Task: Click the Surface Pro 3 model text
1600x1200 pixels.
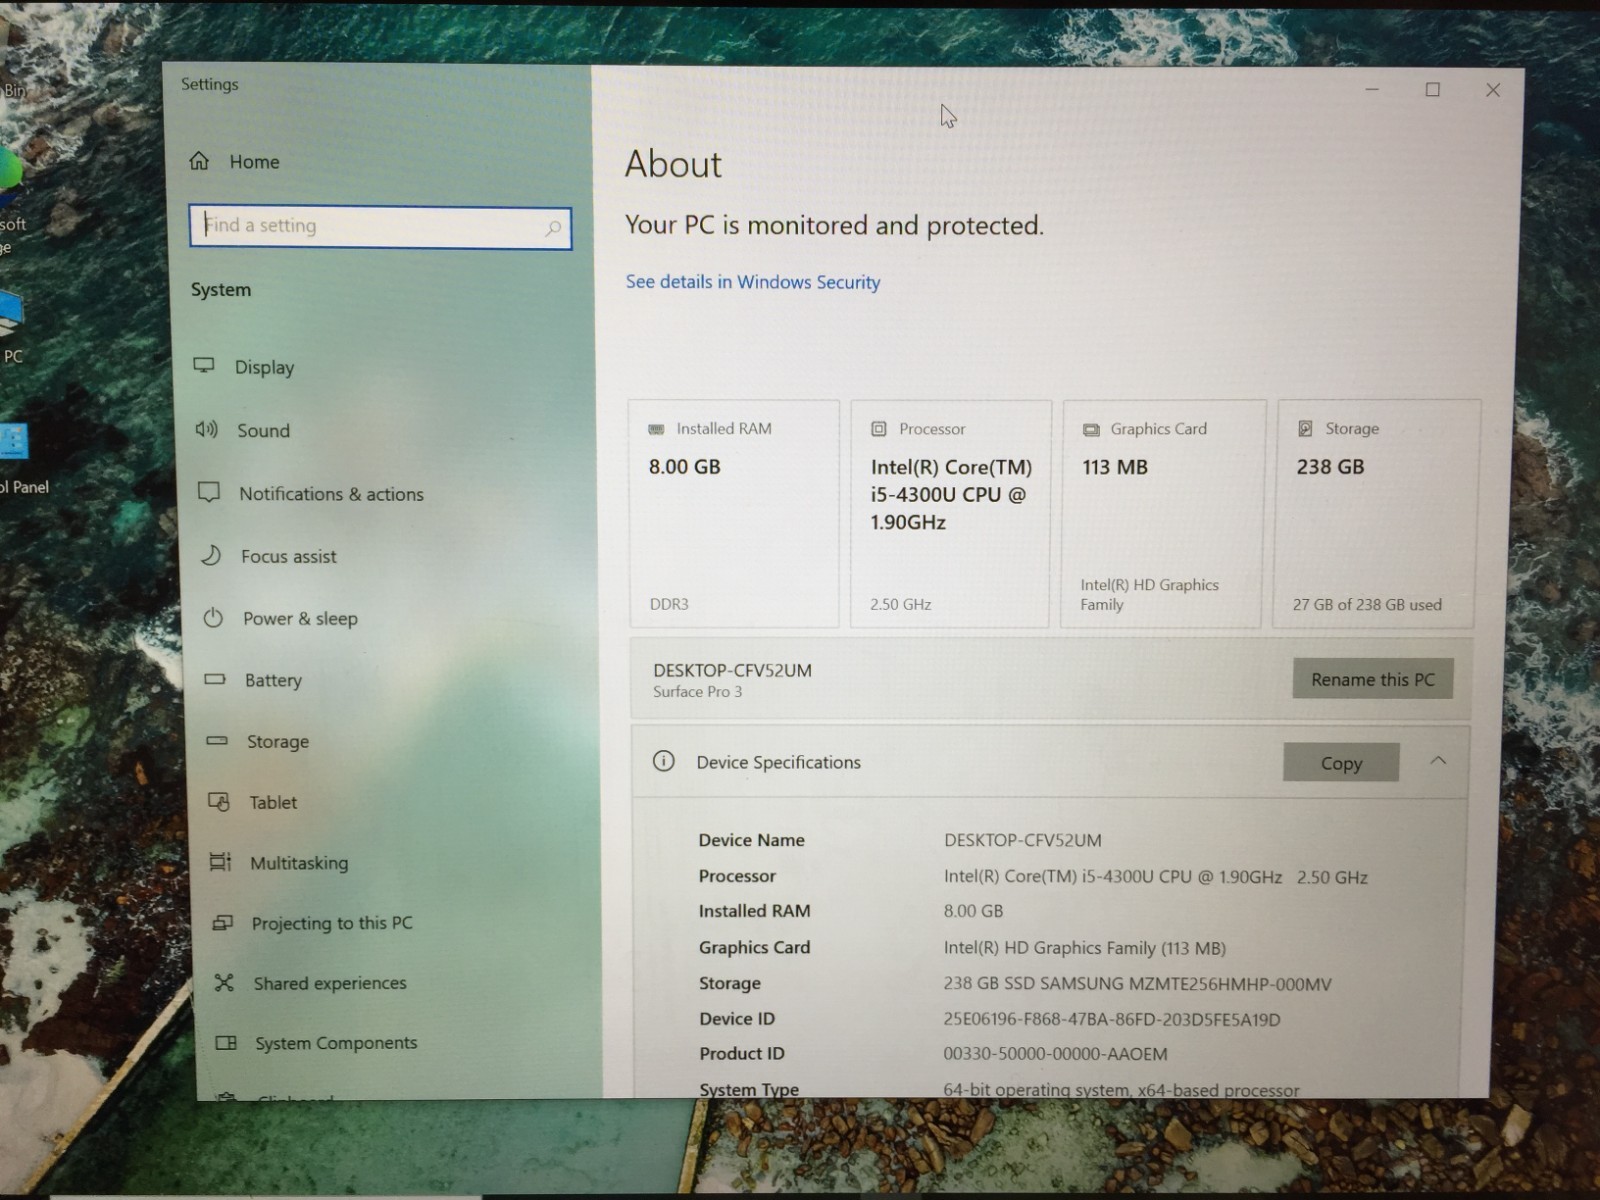Action: (x=697, y=691)
